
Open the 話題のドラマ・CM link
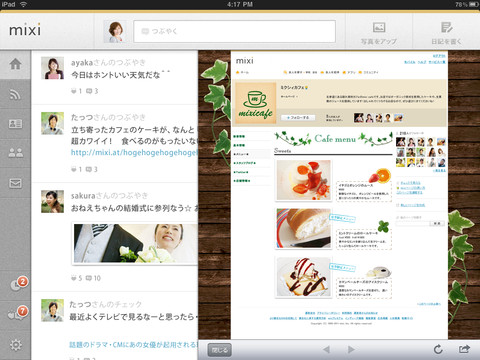[x=133, y=345]
